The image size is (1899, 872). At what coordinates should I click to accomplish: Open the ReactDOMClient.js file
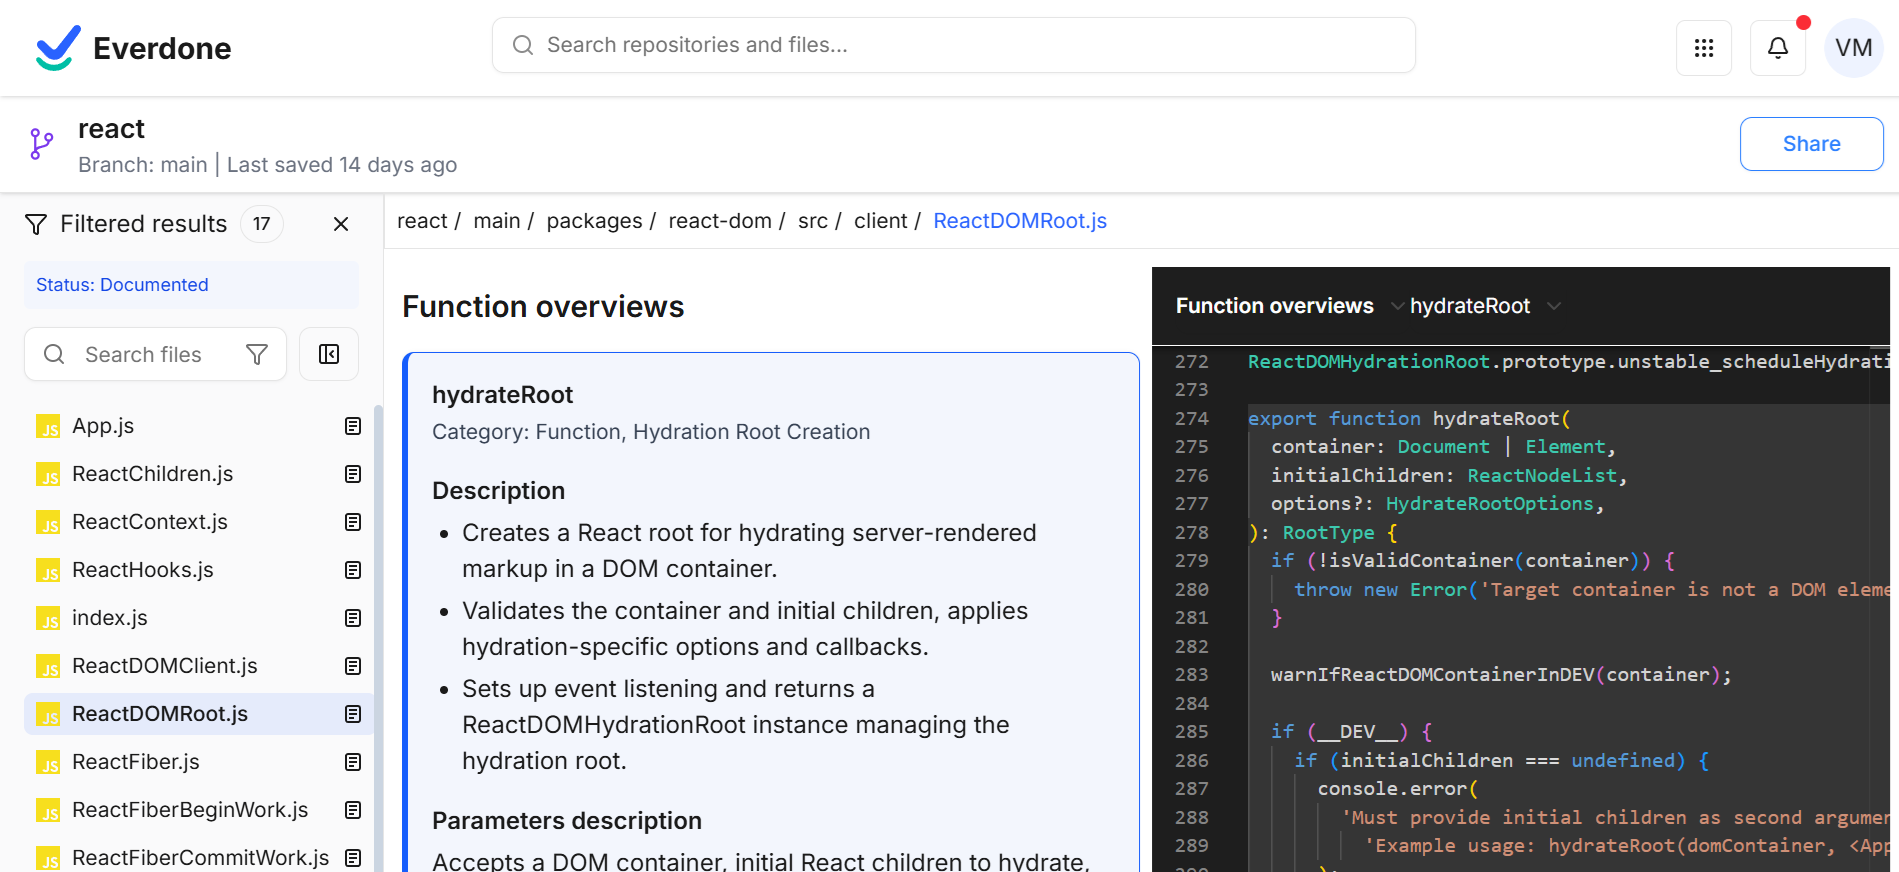pos(198,666)
